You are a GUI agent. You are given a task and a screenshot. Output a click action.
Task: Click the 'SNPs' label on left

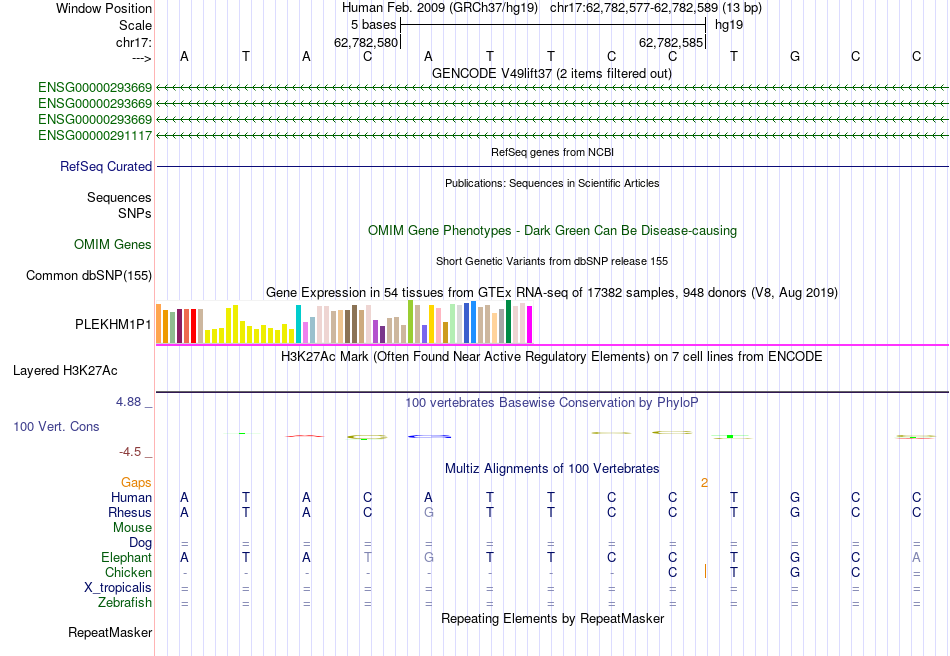pyautogui.click(x=135, y=213)
